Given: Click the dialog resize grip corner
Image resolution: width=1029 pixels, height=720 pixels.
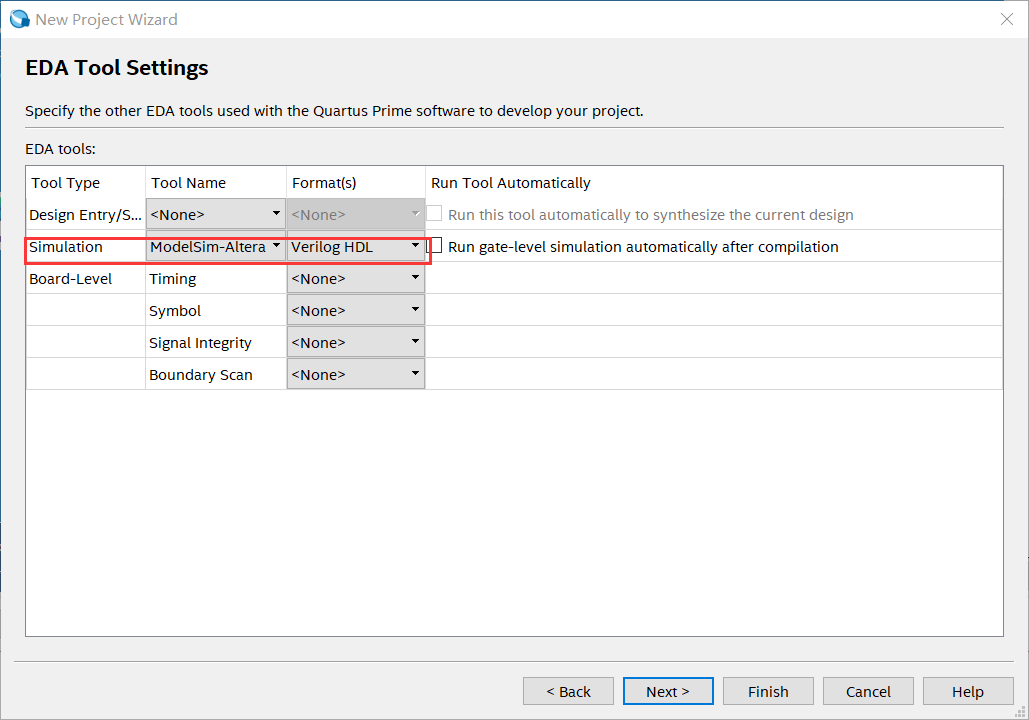Looking at the screenshot, I should 1020,712.
